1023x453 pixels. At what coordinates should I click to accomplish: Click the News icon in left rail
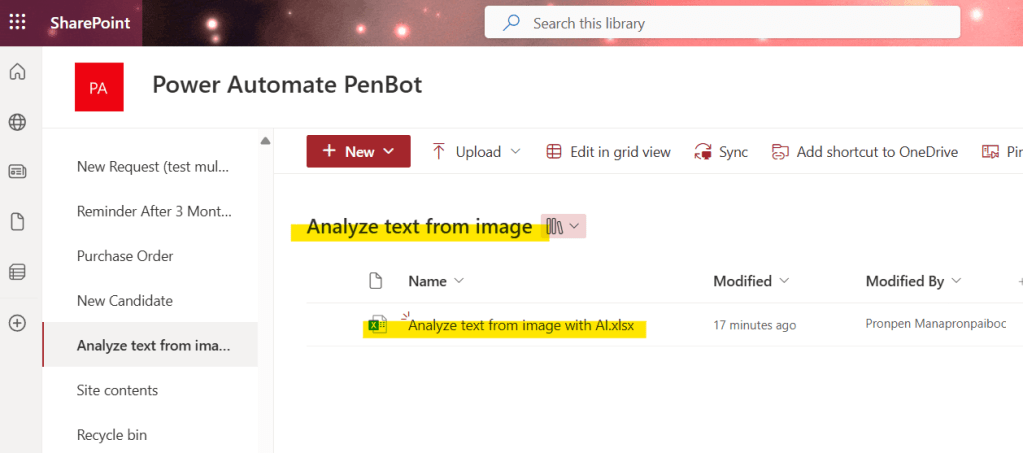click(x=17, y=172)
